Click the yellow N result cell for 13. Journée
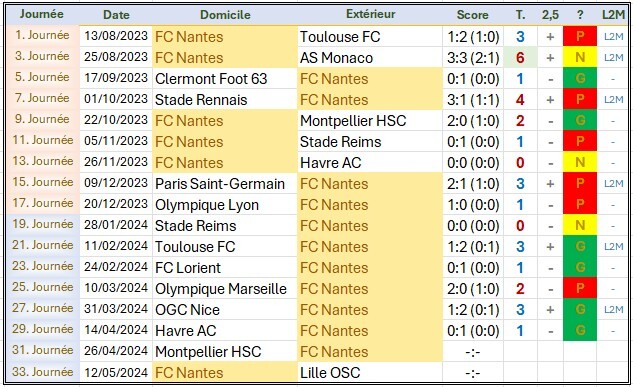Viewport: 633px width, 387px height. click(x=580, y=162)
